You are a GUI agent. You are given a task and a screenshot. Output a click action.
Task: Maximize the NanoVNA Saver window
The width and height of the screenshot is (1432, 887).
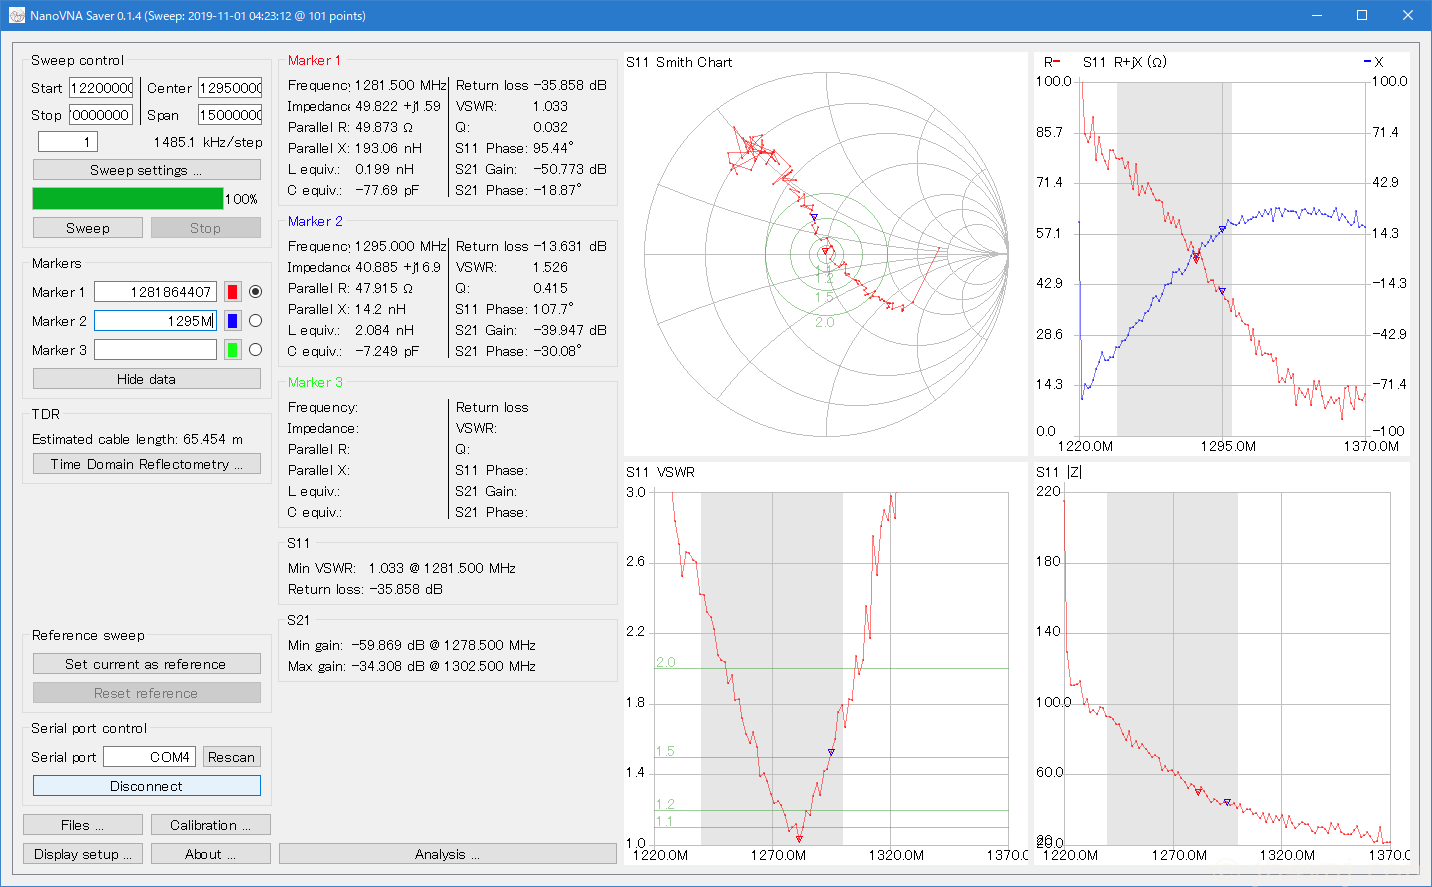pyautogui.click(x=1362, y=15)
